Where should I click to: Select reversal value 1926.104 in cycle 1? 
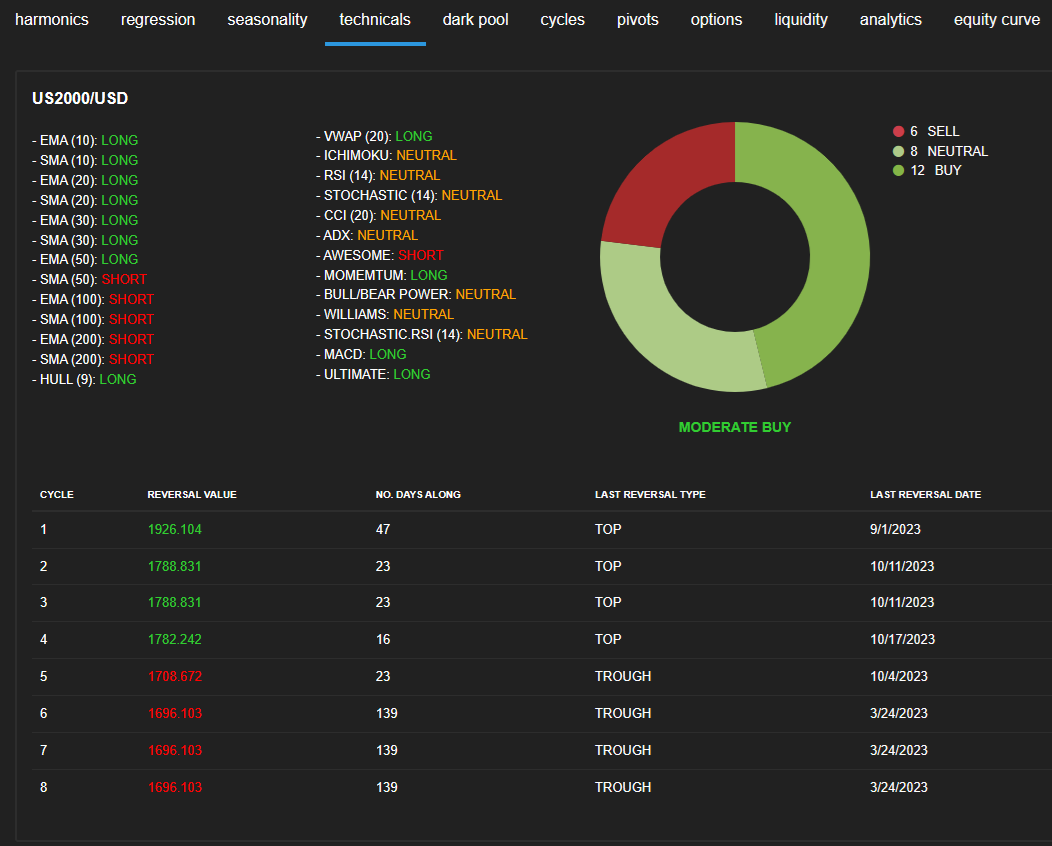175,529
